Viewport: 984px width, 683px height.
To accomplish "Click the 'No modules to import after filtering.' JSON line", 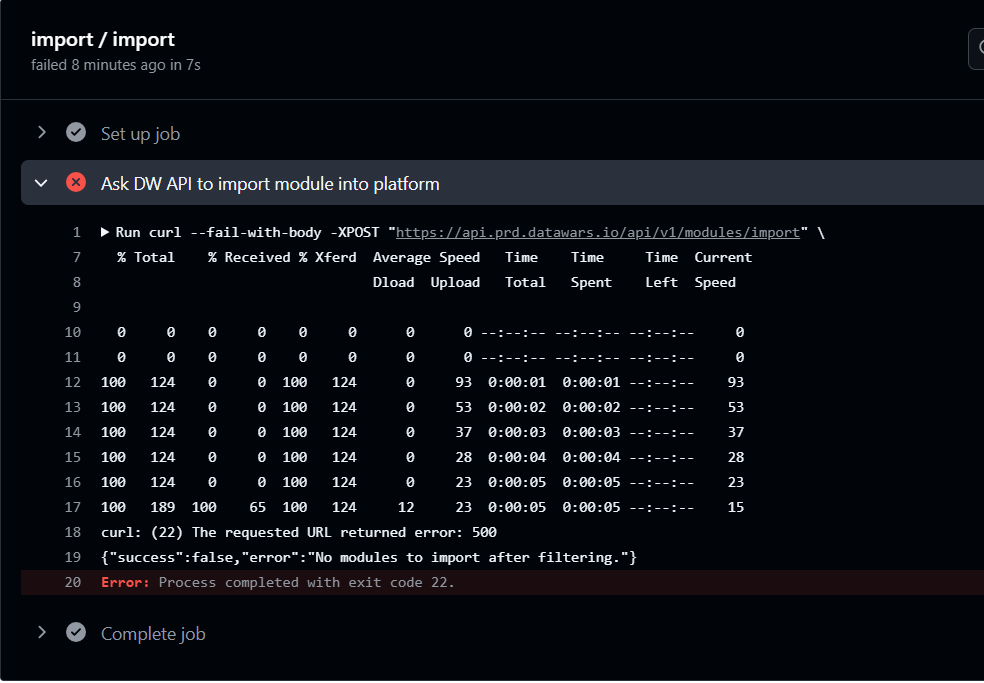I will coord(369,557).
